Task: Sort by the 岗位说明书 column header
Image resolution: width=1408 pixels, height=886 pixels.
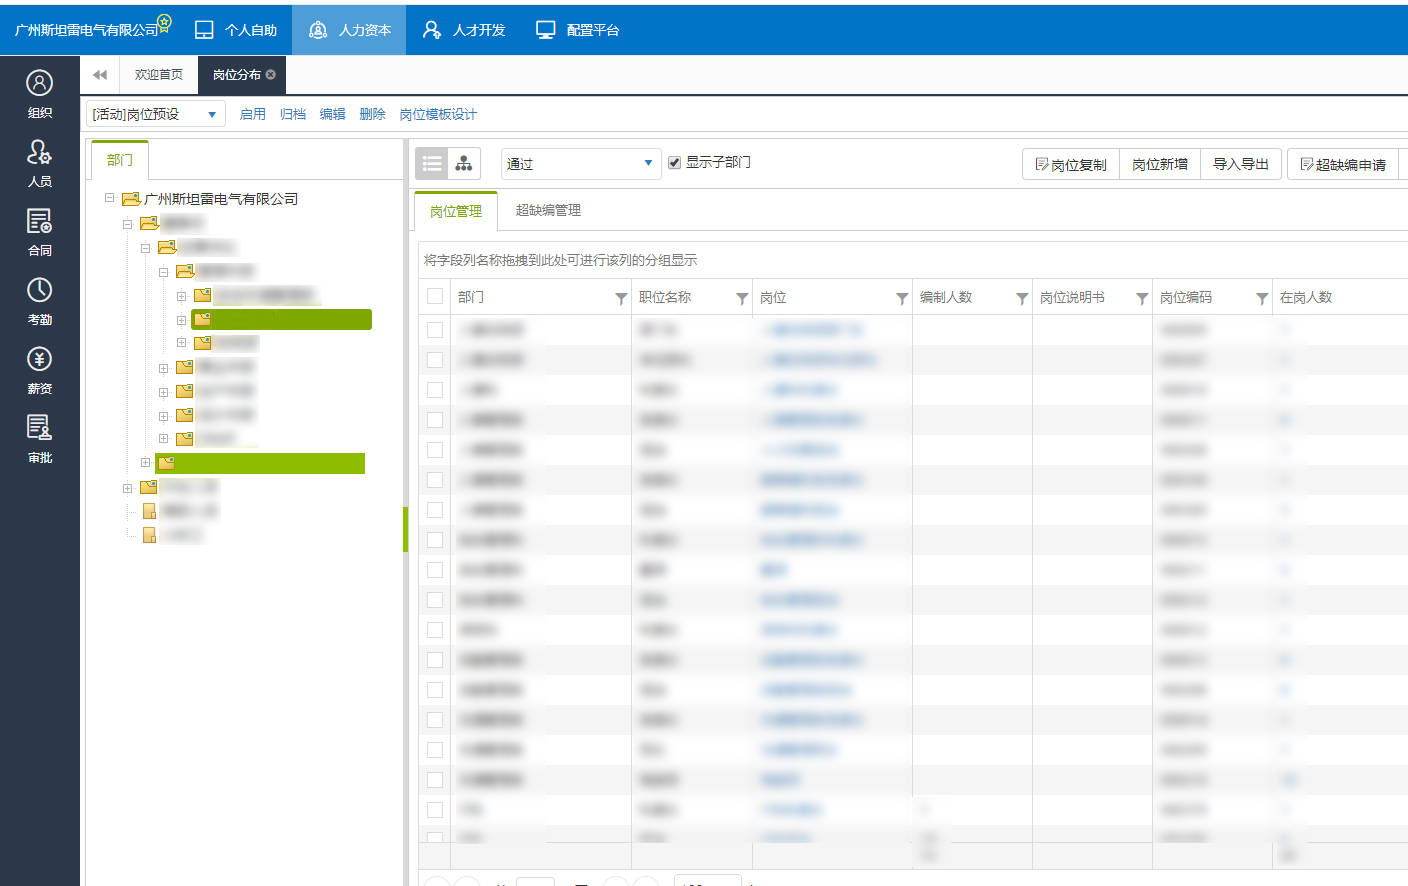Action: click(x=1072, y=297)
